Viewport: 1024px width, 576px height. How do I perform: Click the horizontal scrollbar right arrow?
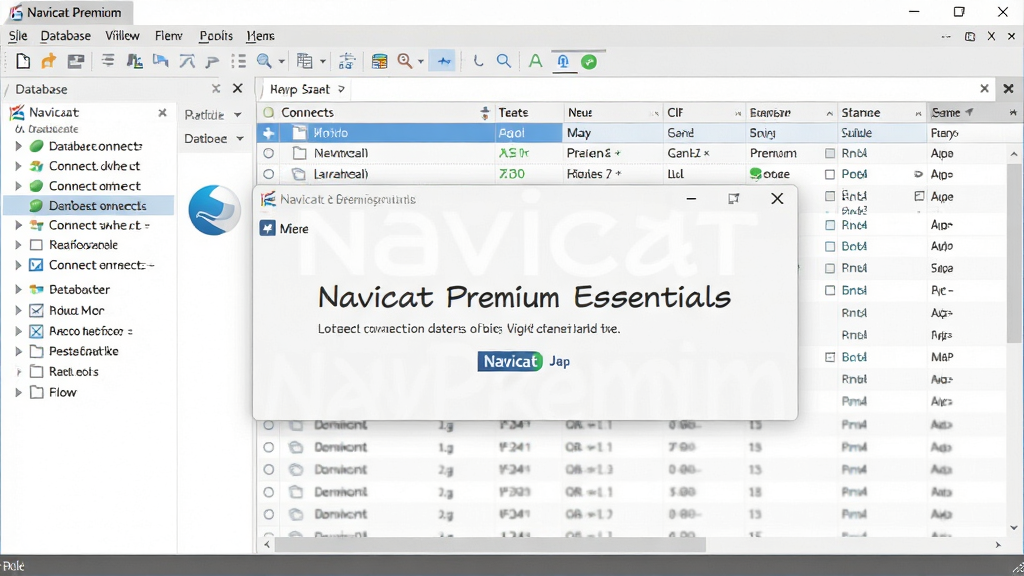(x=998, y=545)
